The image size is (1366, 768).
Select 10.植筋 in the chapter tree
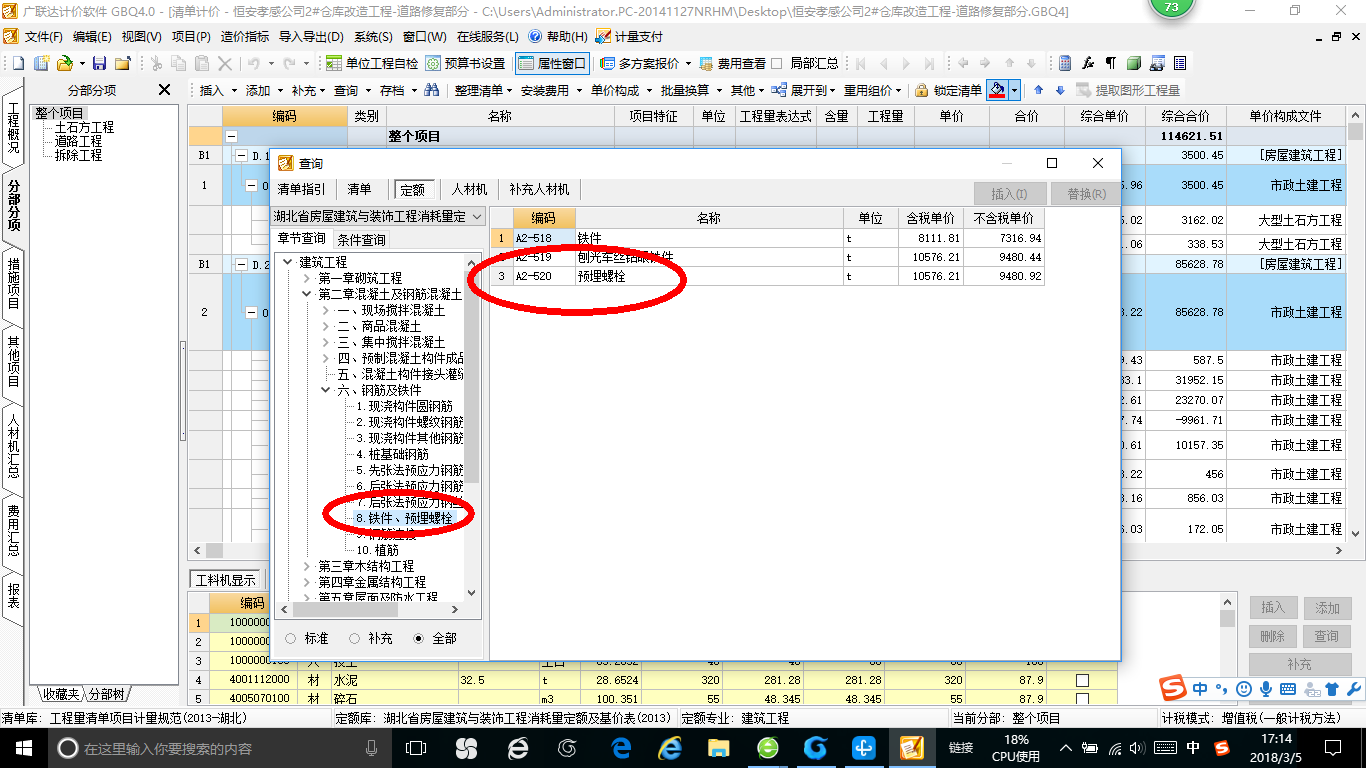click(x=377, y=550)
